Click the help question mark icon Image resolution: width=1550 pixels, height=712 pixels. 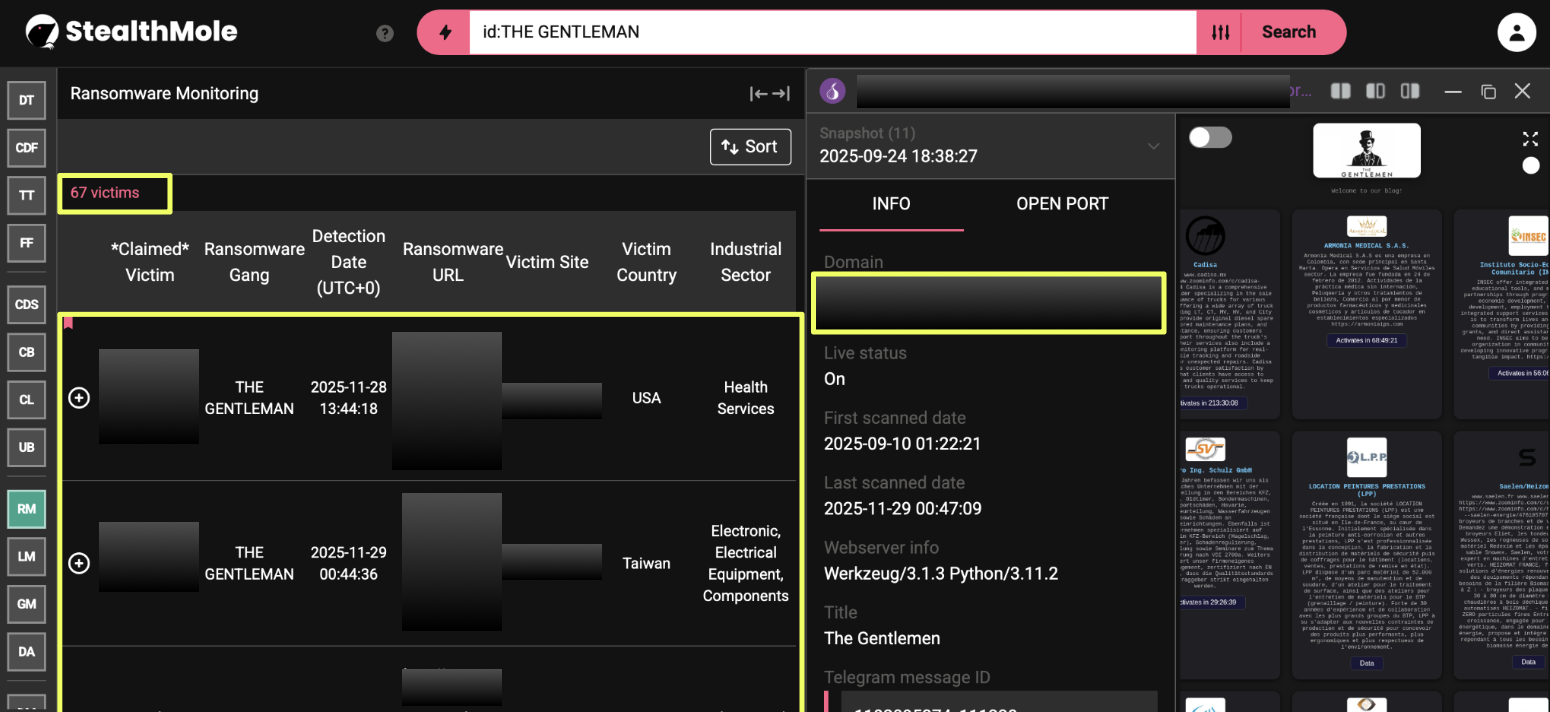tap(385, 33)
